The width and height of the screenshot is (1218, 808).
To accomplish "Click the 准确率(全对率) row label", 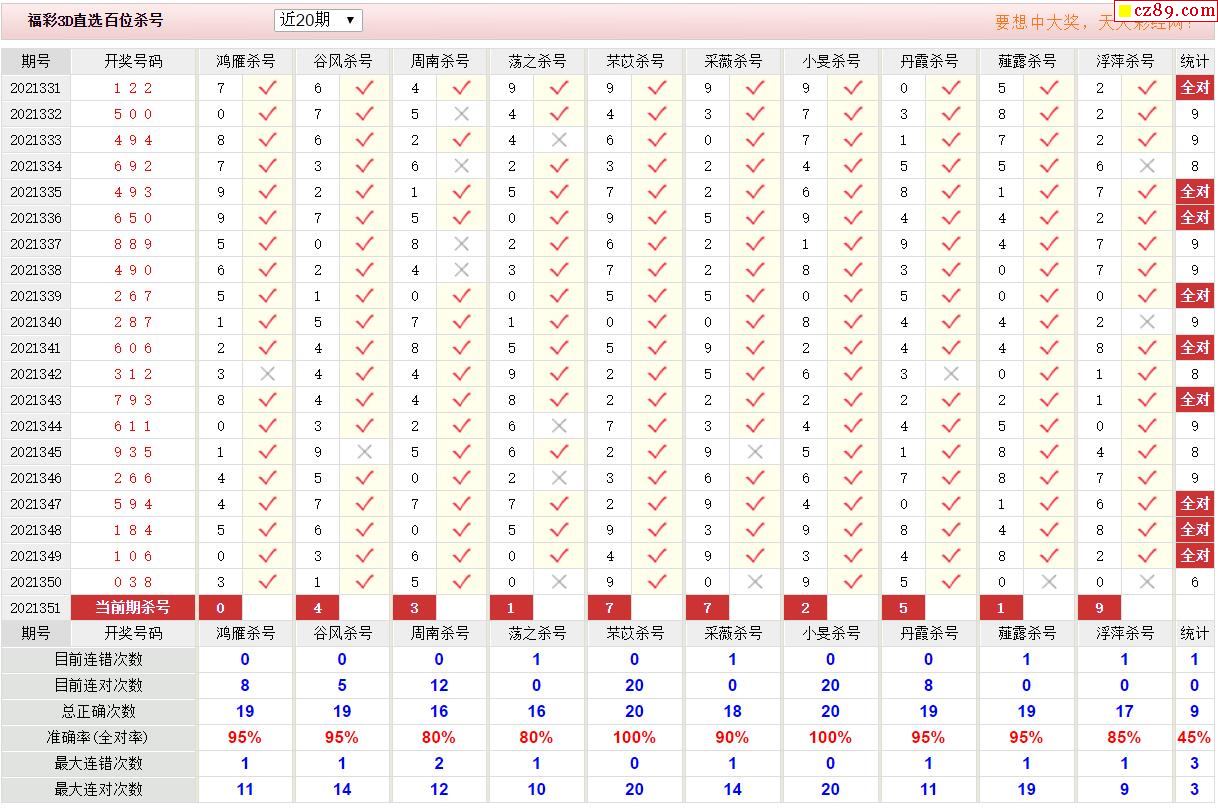I will pos(98,737).
